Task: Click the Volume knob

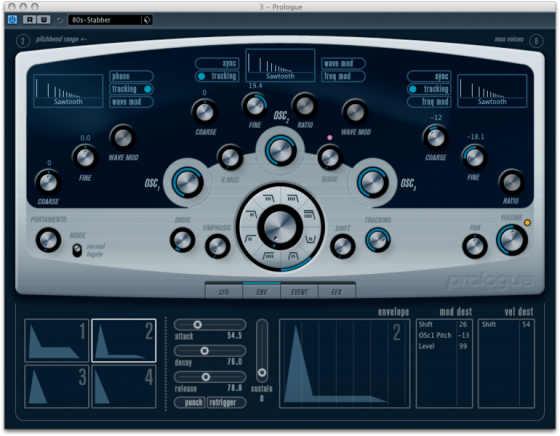Action: (x=512, y=240)
